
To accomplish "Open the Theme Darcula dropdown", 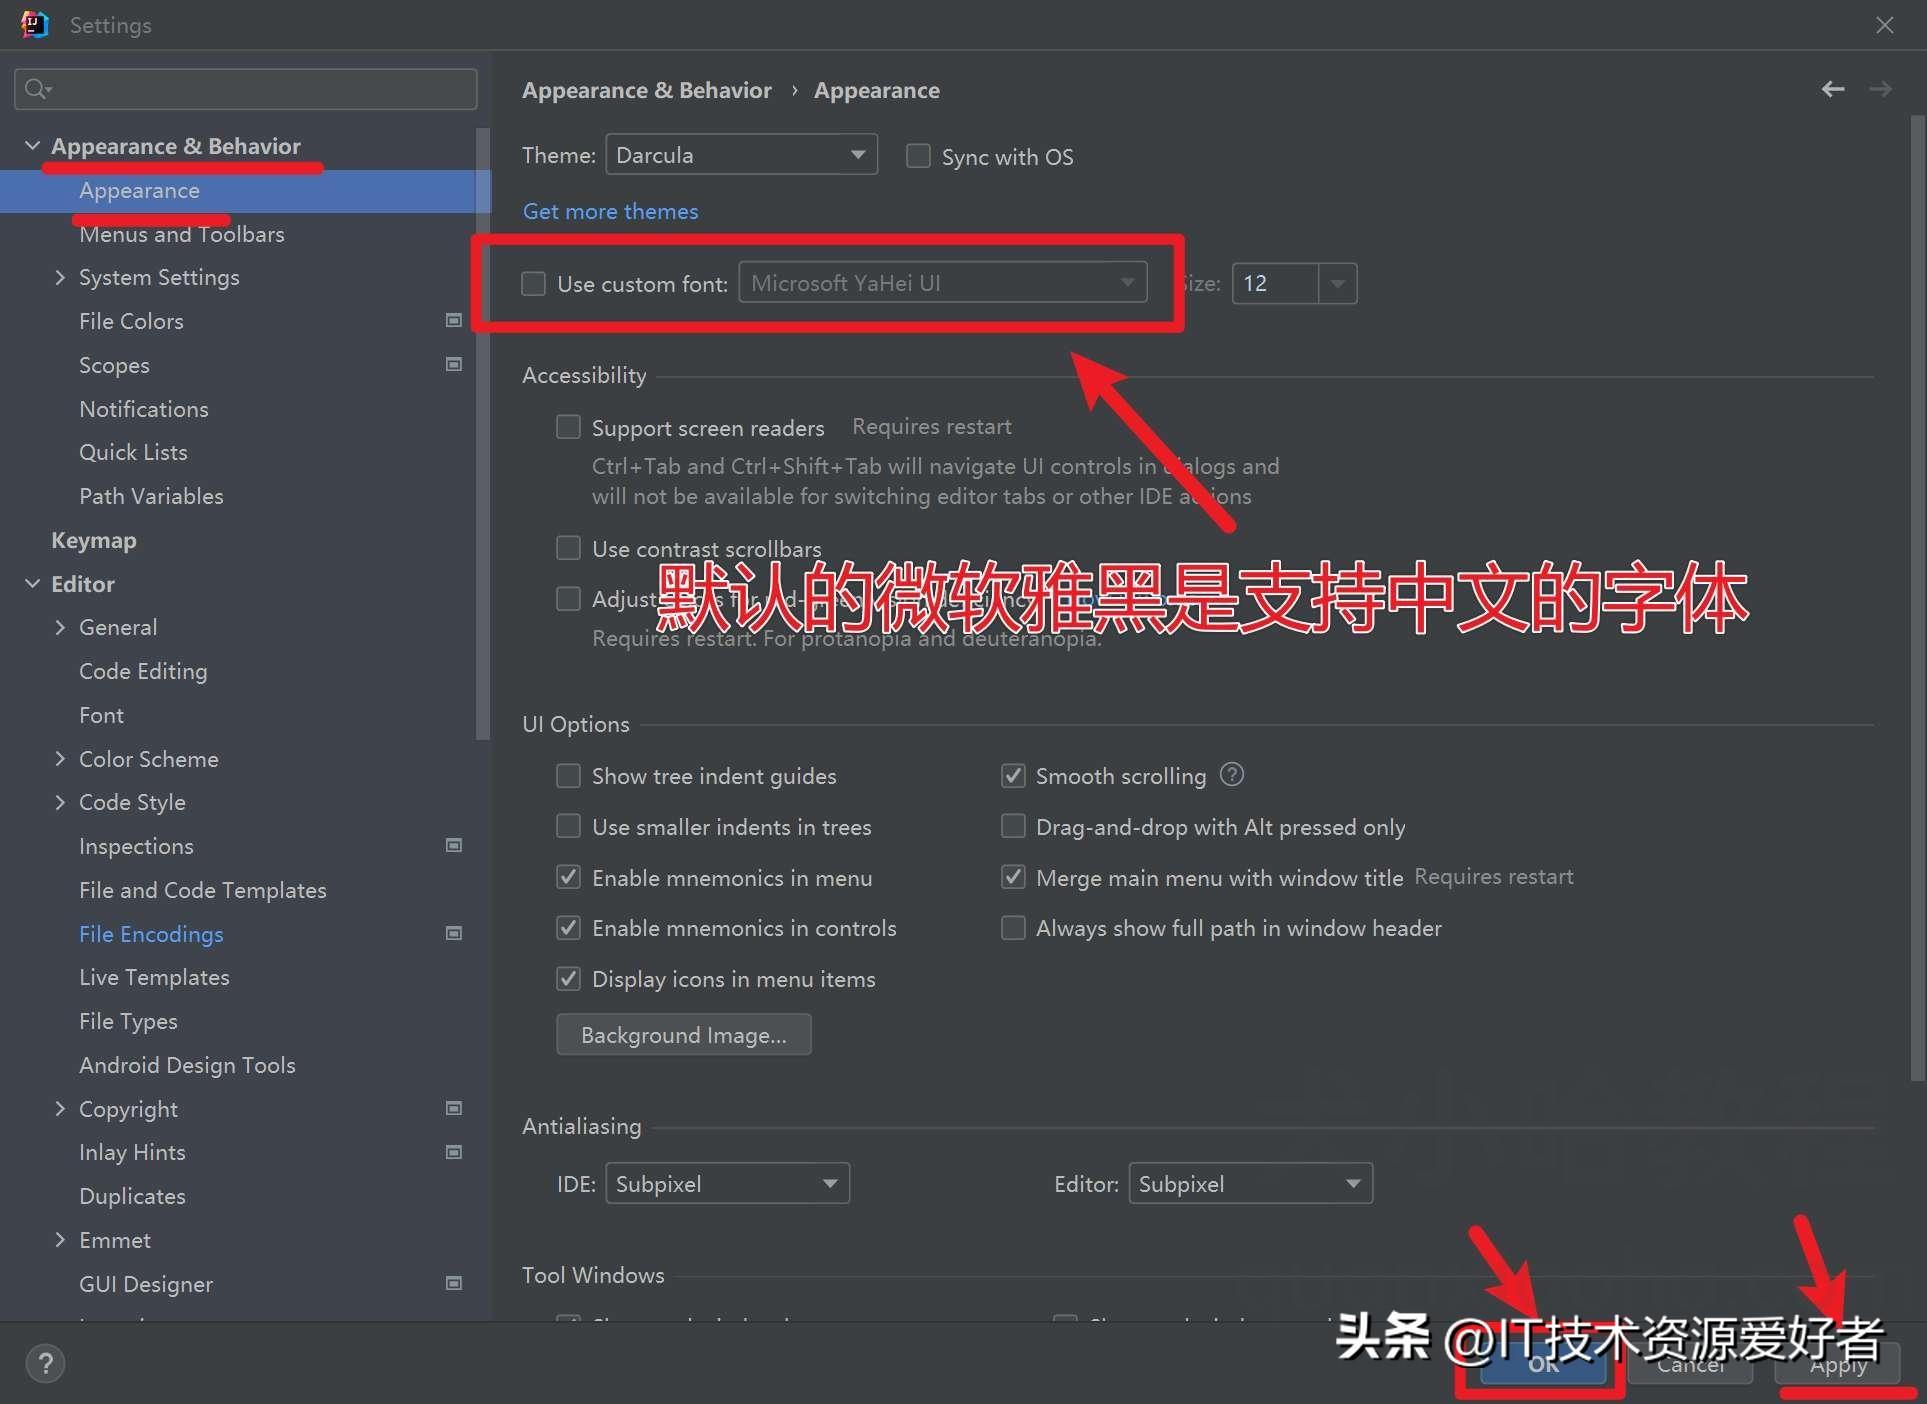I will [741, 155].
